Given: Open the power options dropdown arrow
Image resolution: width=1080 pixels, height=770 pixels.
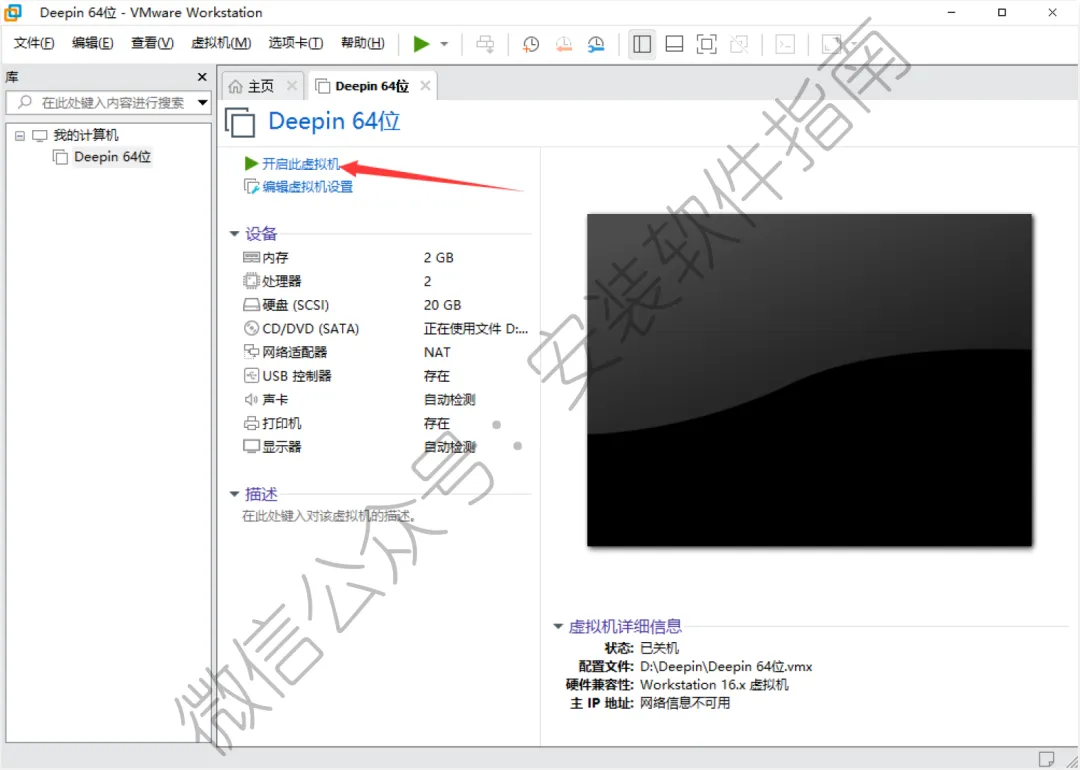Looking at the screenshot, I should click(x=444, y=44).
